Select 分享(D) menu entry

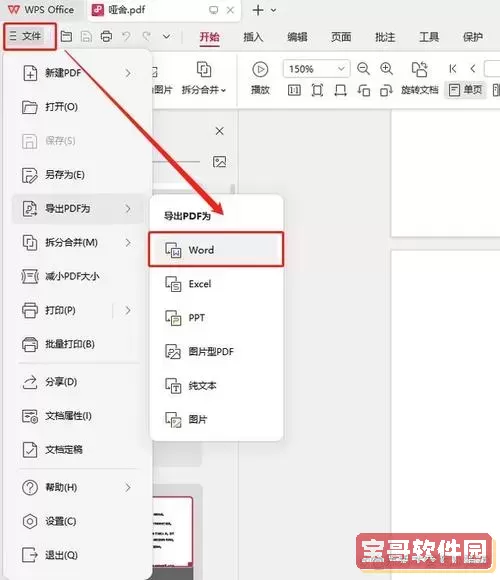[x=78, y=382]
